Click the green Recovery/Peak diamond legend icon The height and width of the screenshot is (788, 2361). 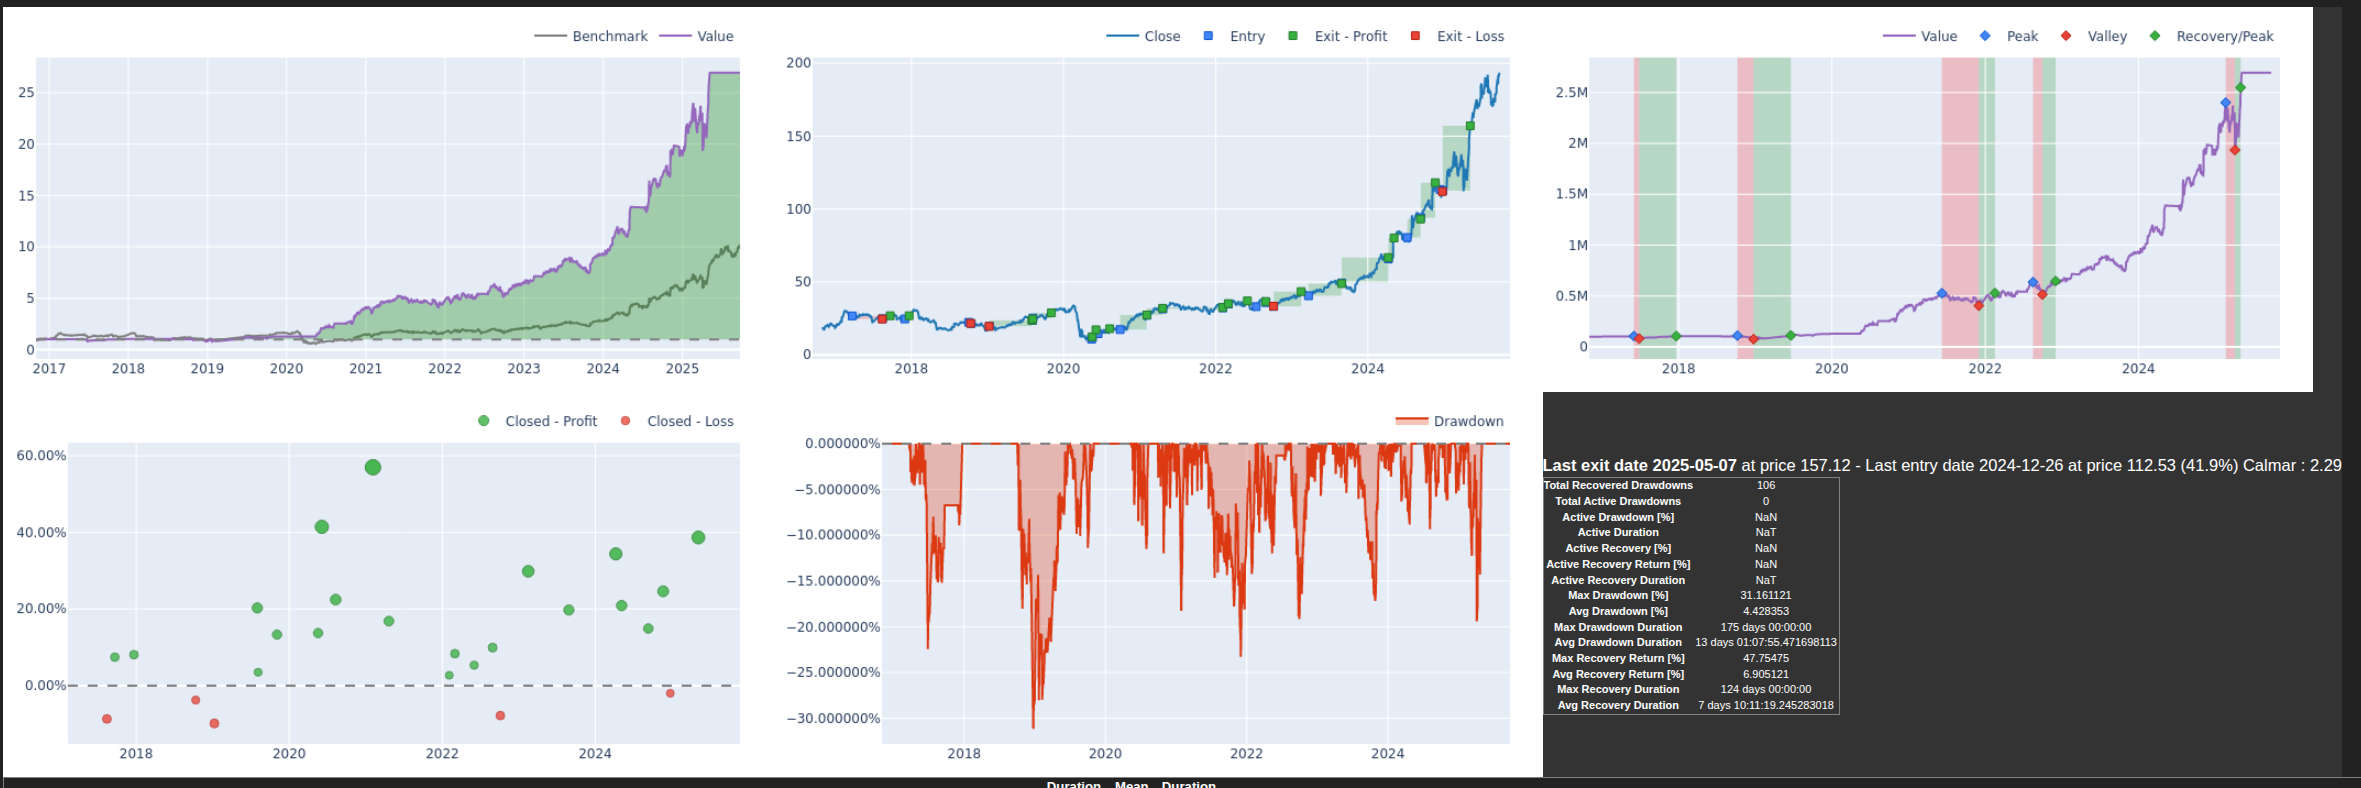tap(2155, 36)
